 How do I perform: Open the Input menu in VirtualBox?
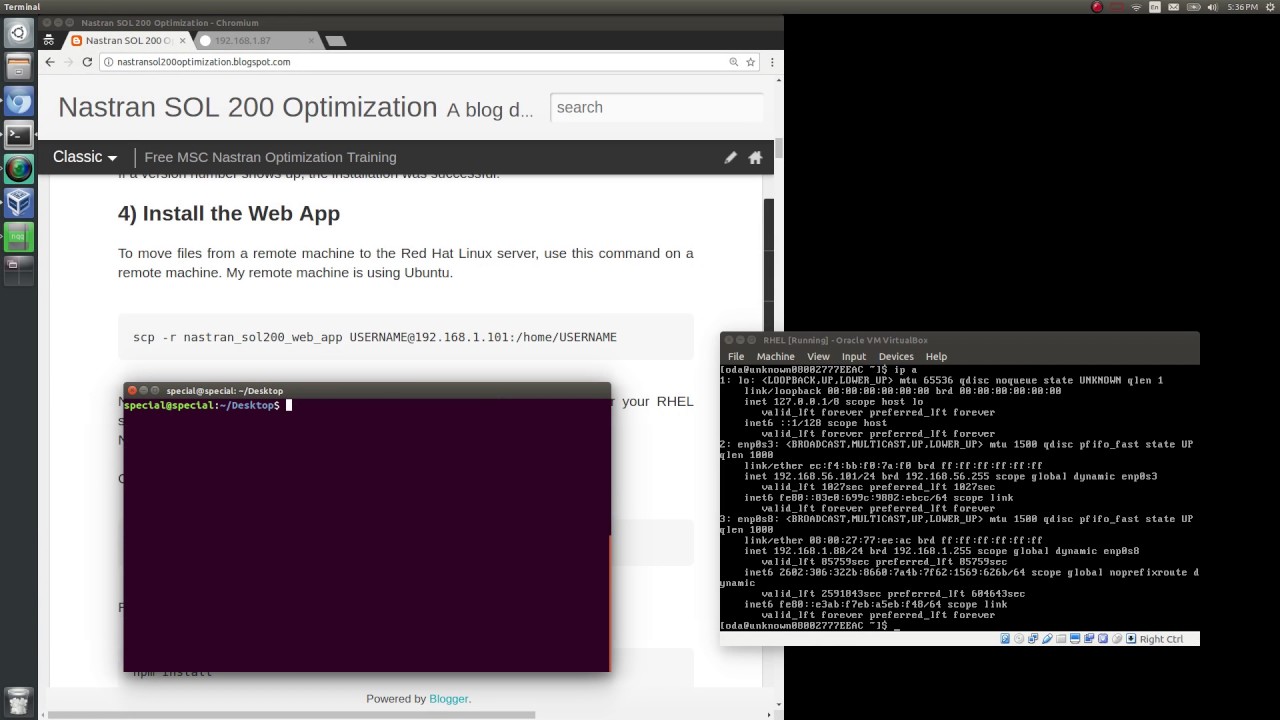(x=854, y=356)
